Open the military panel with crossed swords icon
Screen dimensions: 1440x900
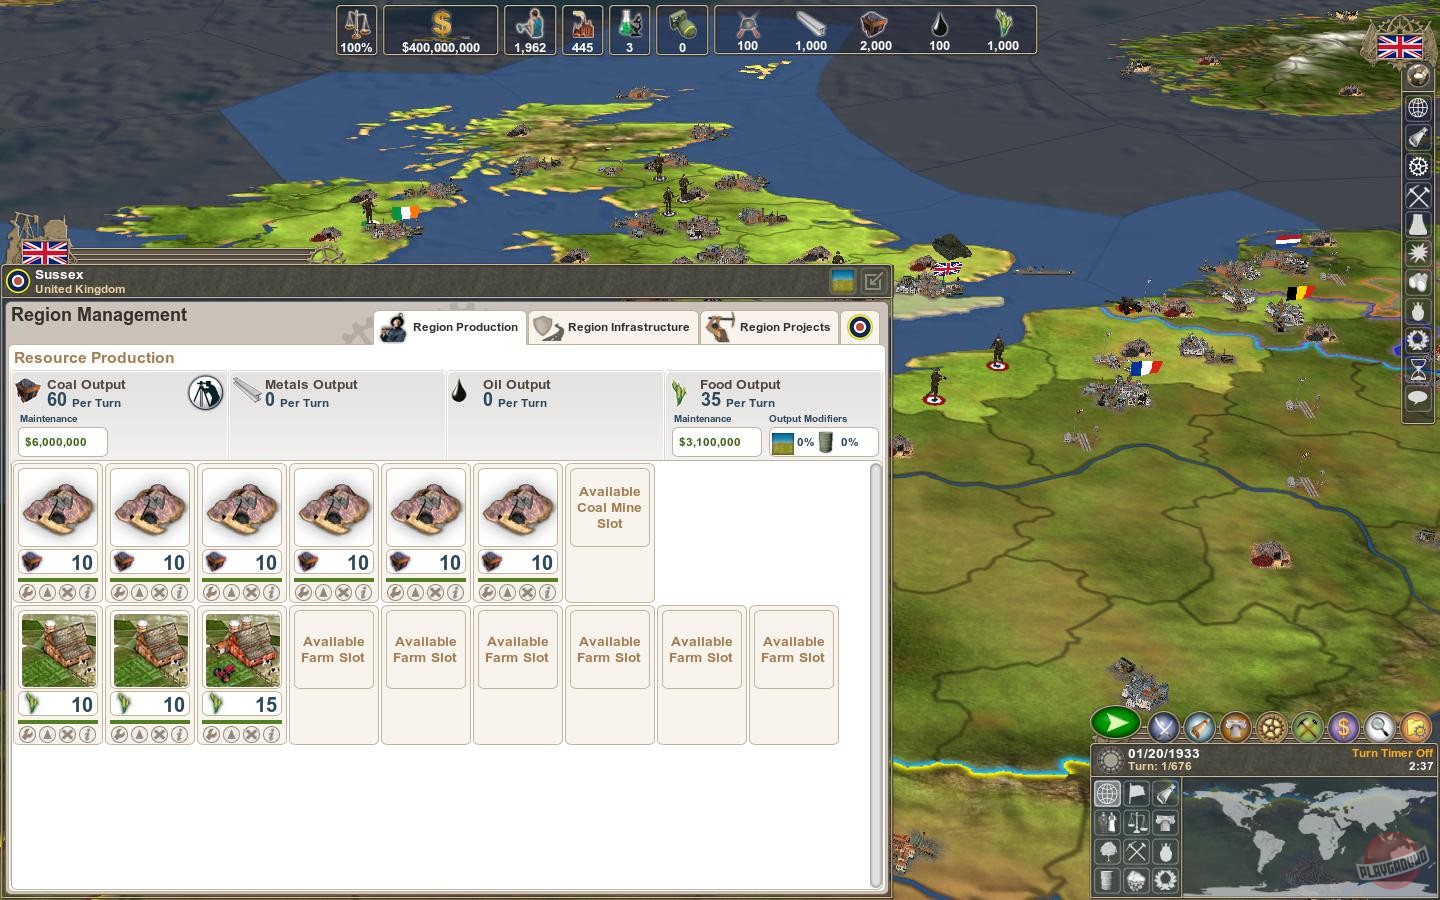point(1162,727)
